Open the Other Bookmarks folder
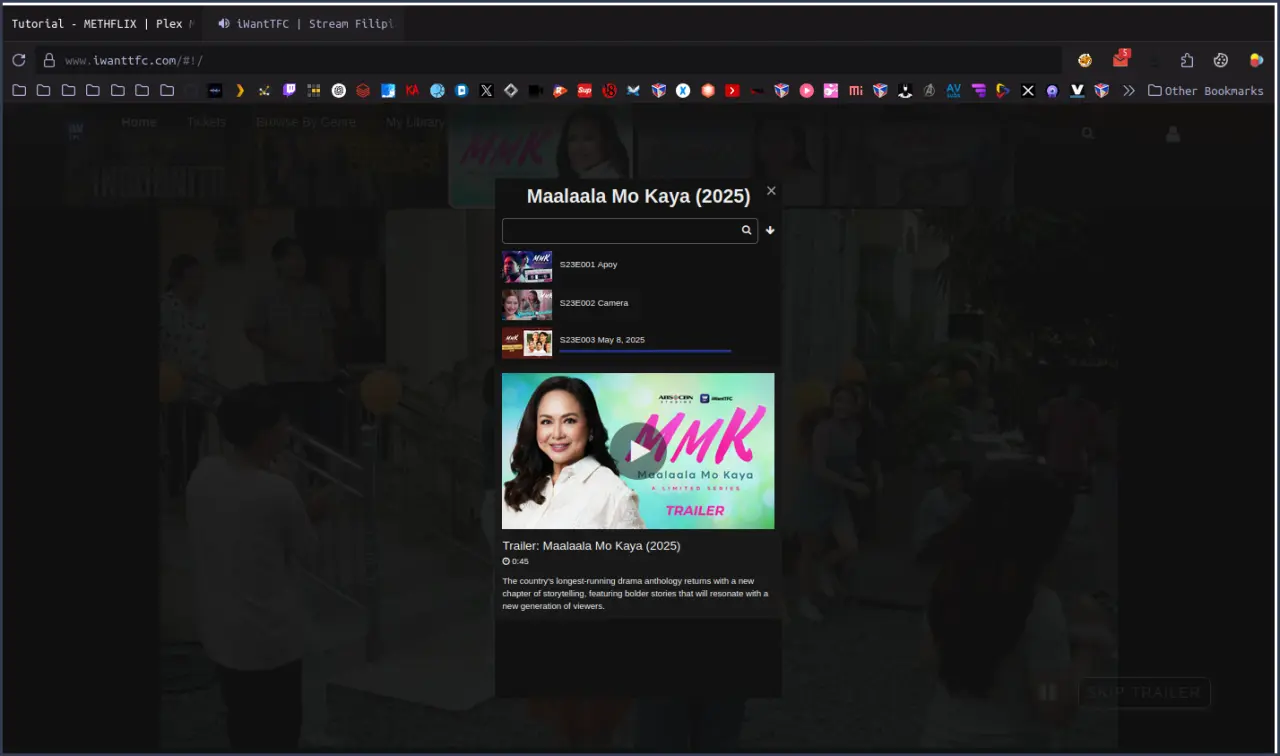Screen dimensions: 1280x756 tap(1205, 90)
